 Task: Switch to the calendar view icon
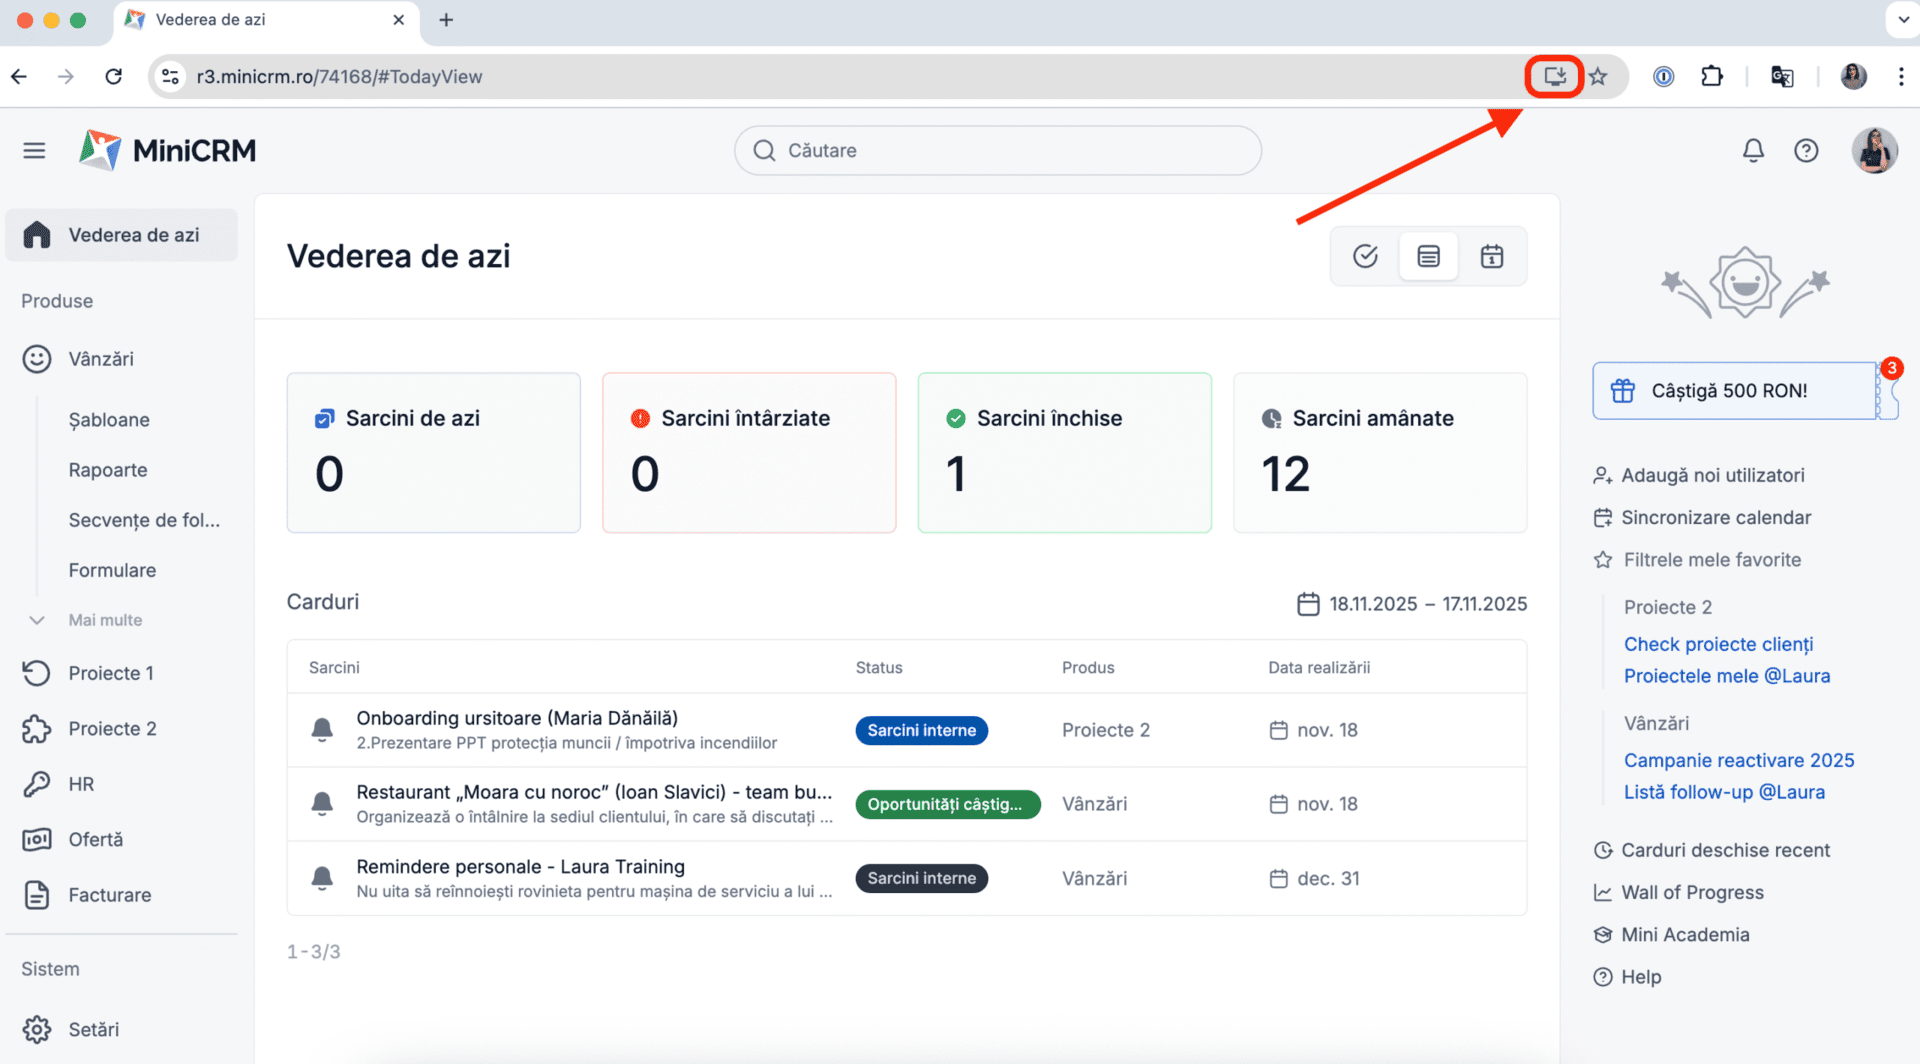[1491, 256]
